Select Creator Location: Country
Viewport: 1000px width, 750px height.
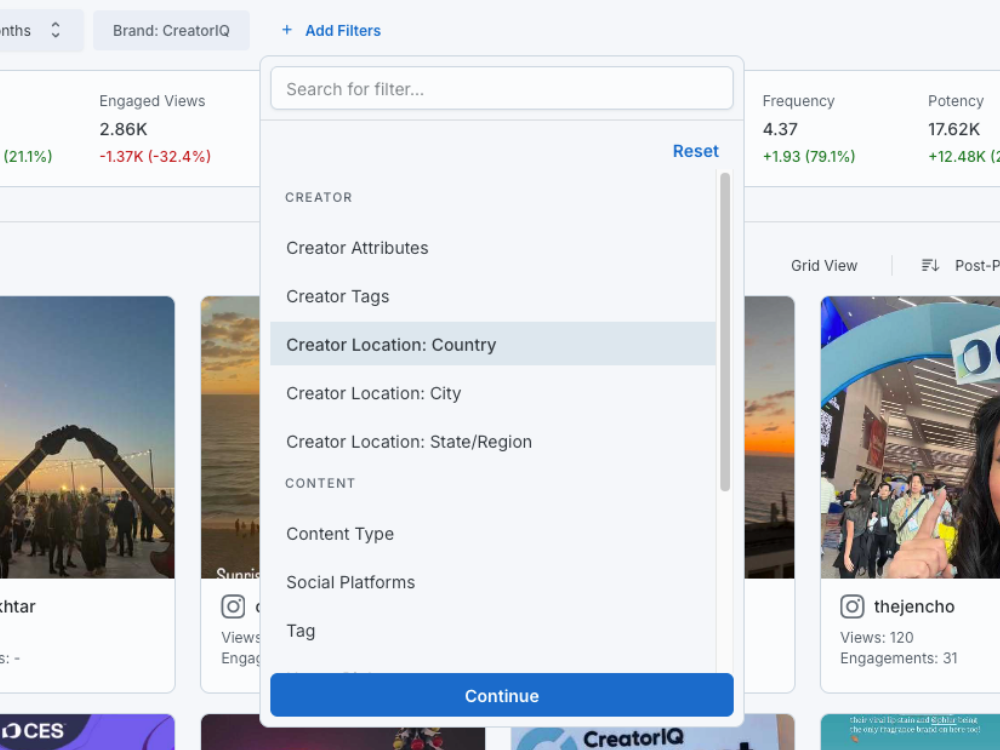pyautogui.click(x=391, y=345)
